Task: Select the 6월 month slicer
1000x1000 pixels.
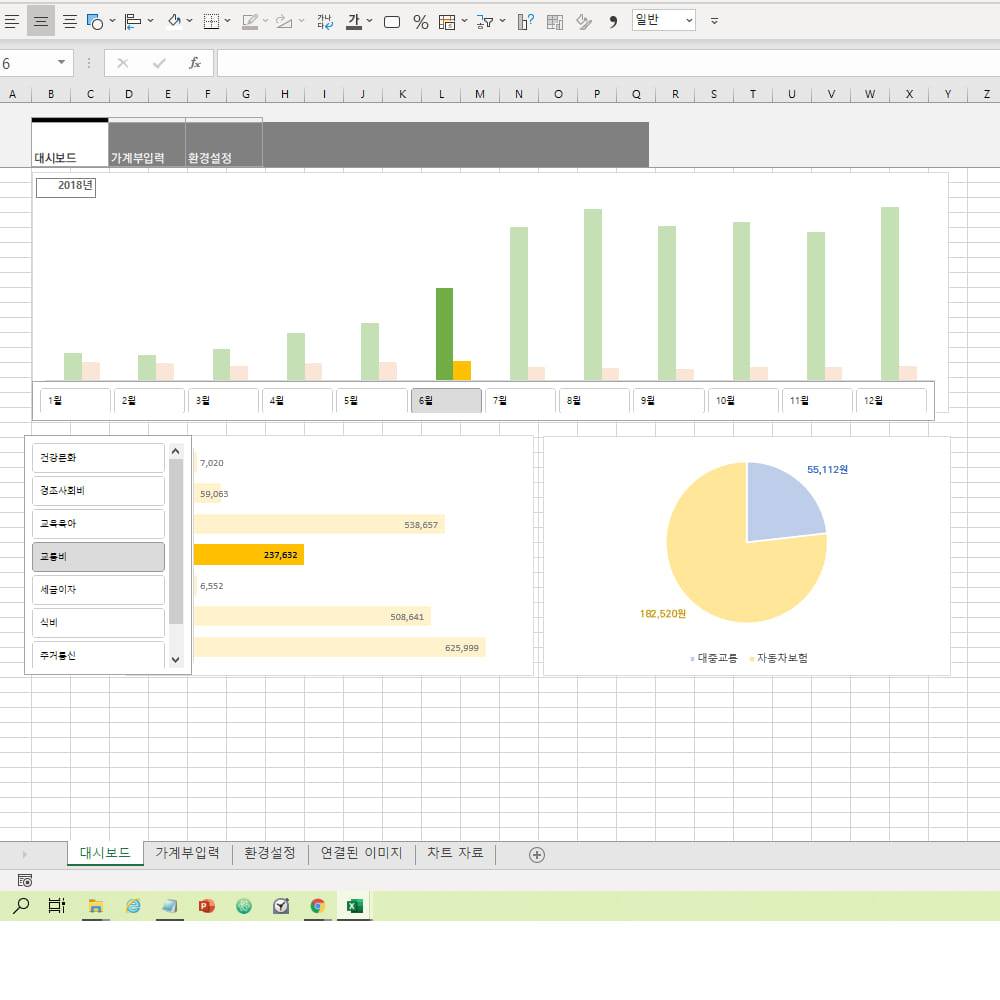Action: coord(446,401)
